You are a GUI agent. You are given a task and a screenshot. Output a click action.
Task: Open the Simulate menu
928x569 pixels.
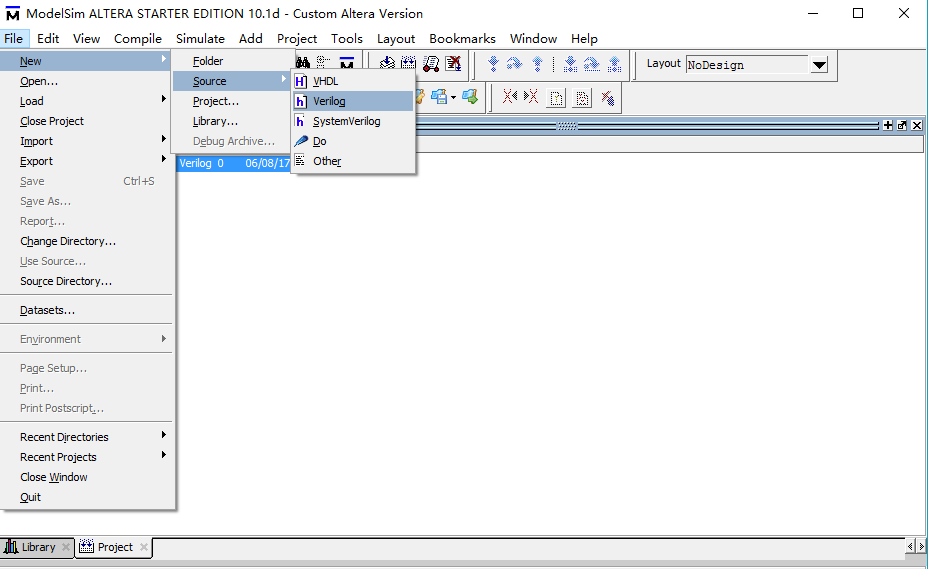tap(200, 38)
